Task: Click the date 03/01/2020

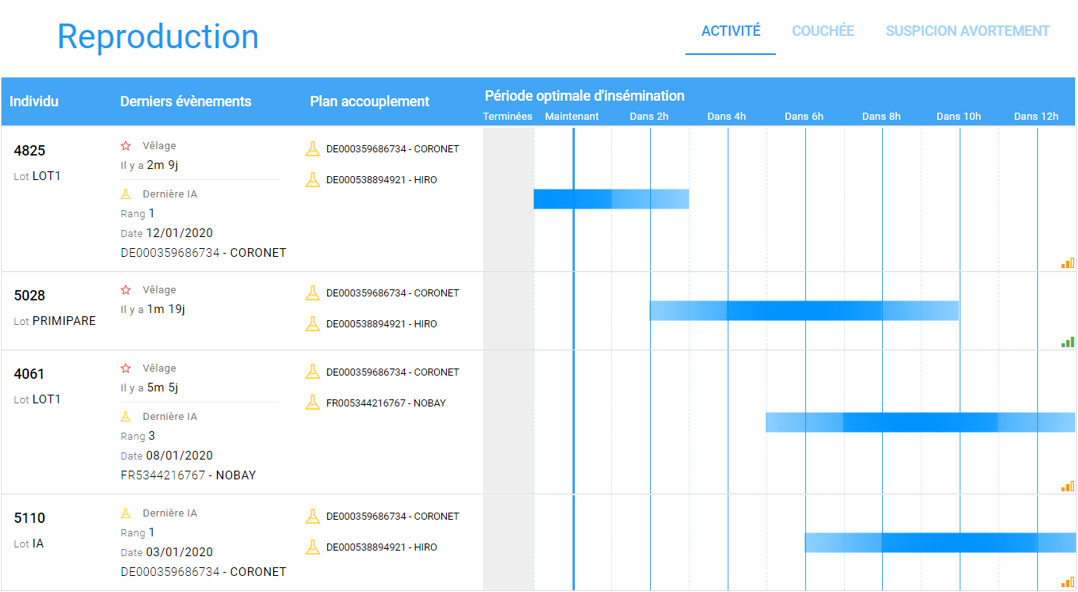Action: 179,552
